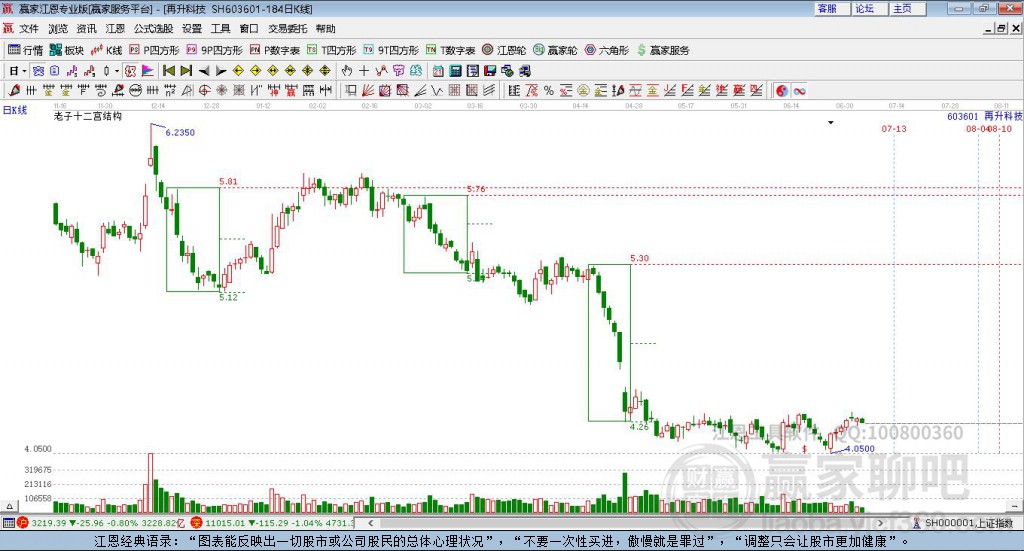The width and height of the screenshot is (1024, 551).
Task: Open the 行情 market quotes view
Action: point(25,50)
